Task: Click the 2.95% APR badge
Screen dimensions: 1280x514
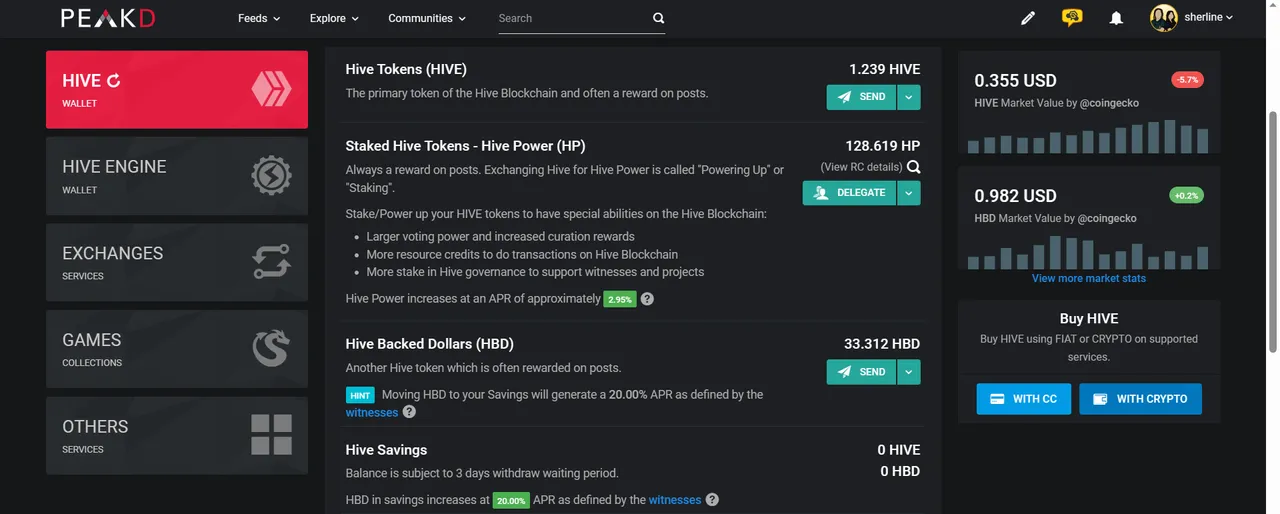Action: click(x=620, y=299)
